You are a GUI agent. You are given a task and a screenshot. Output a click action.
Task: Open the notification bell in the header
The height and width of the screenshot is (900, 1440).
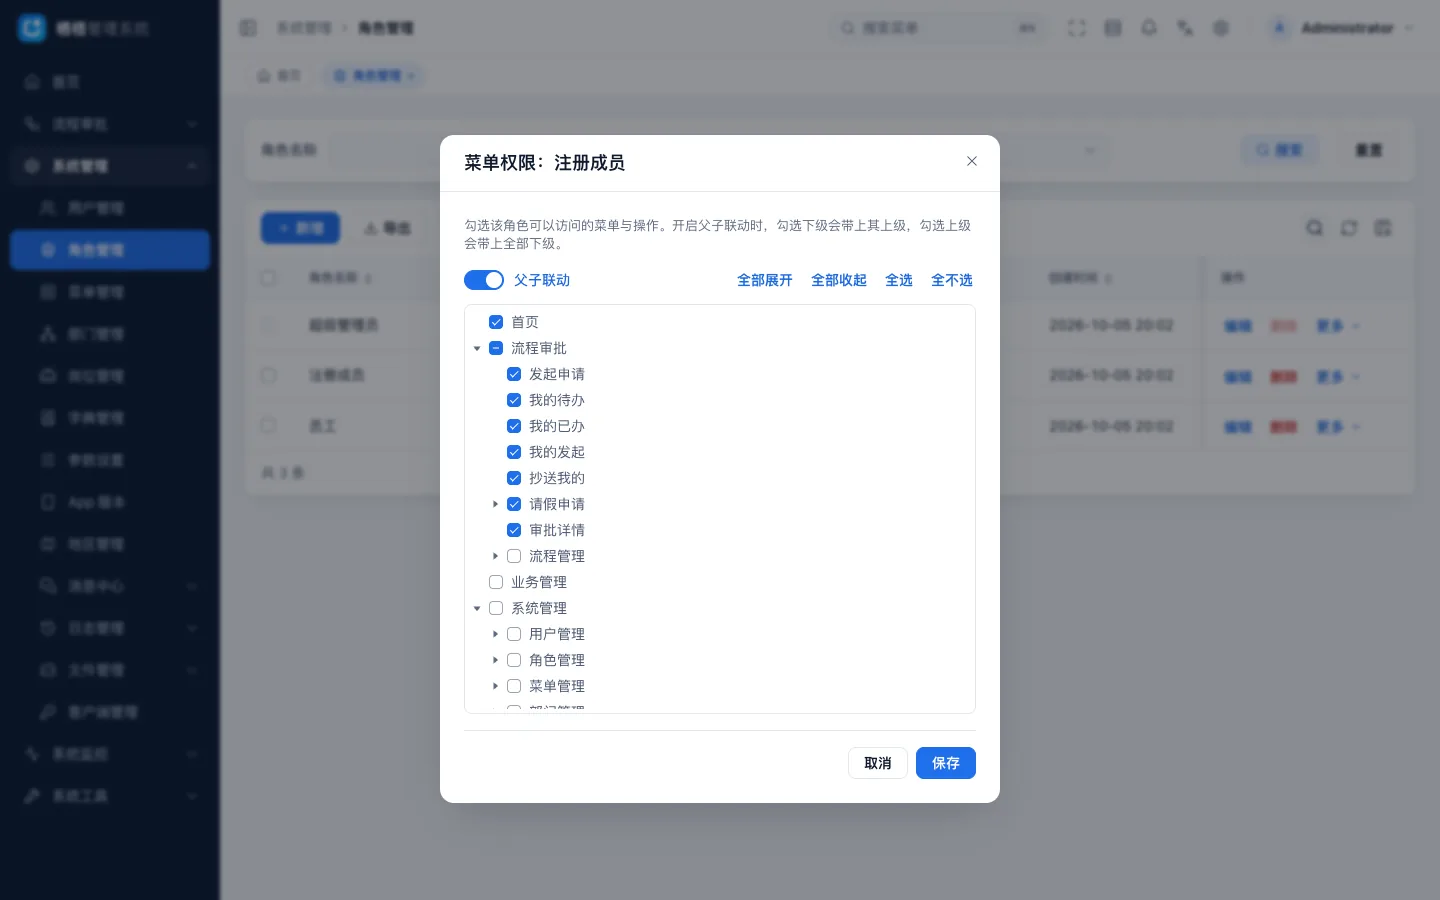[1149, 28]
